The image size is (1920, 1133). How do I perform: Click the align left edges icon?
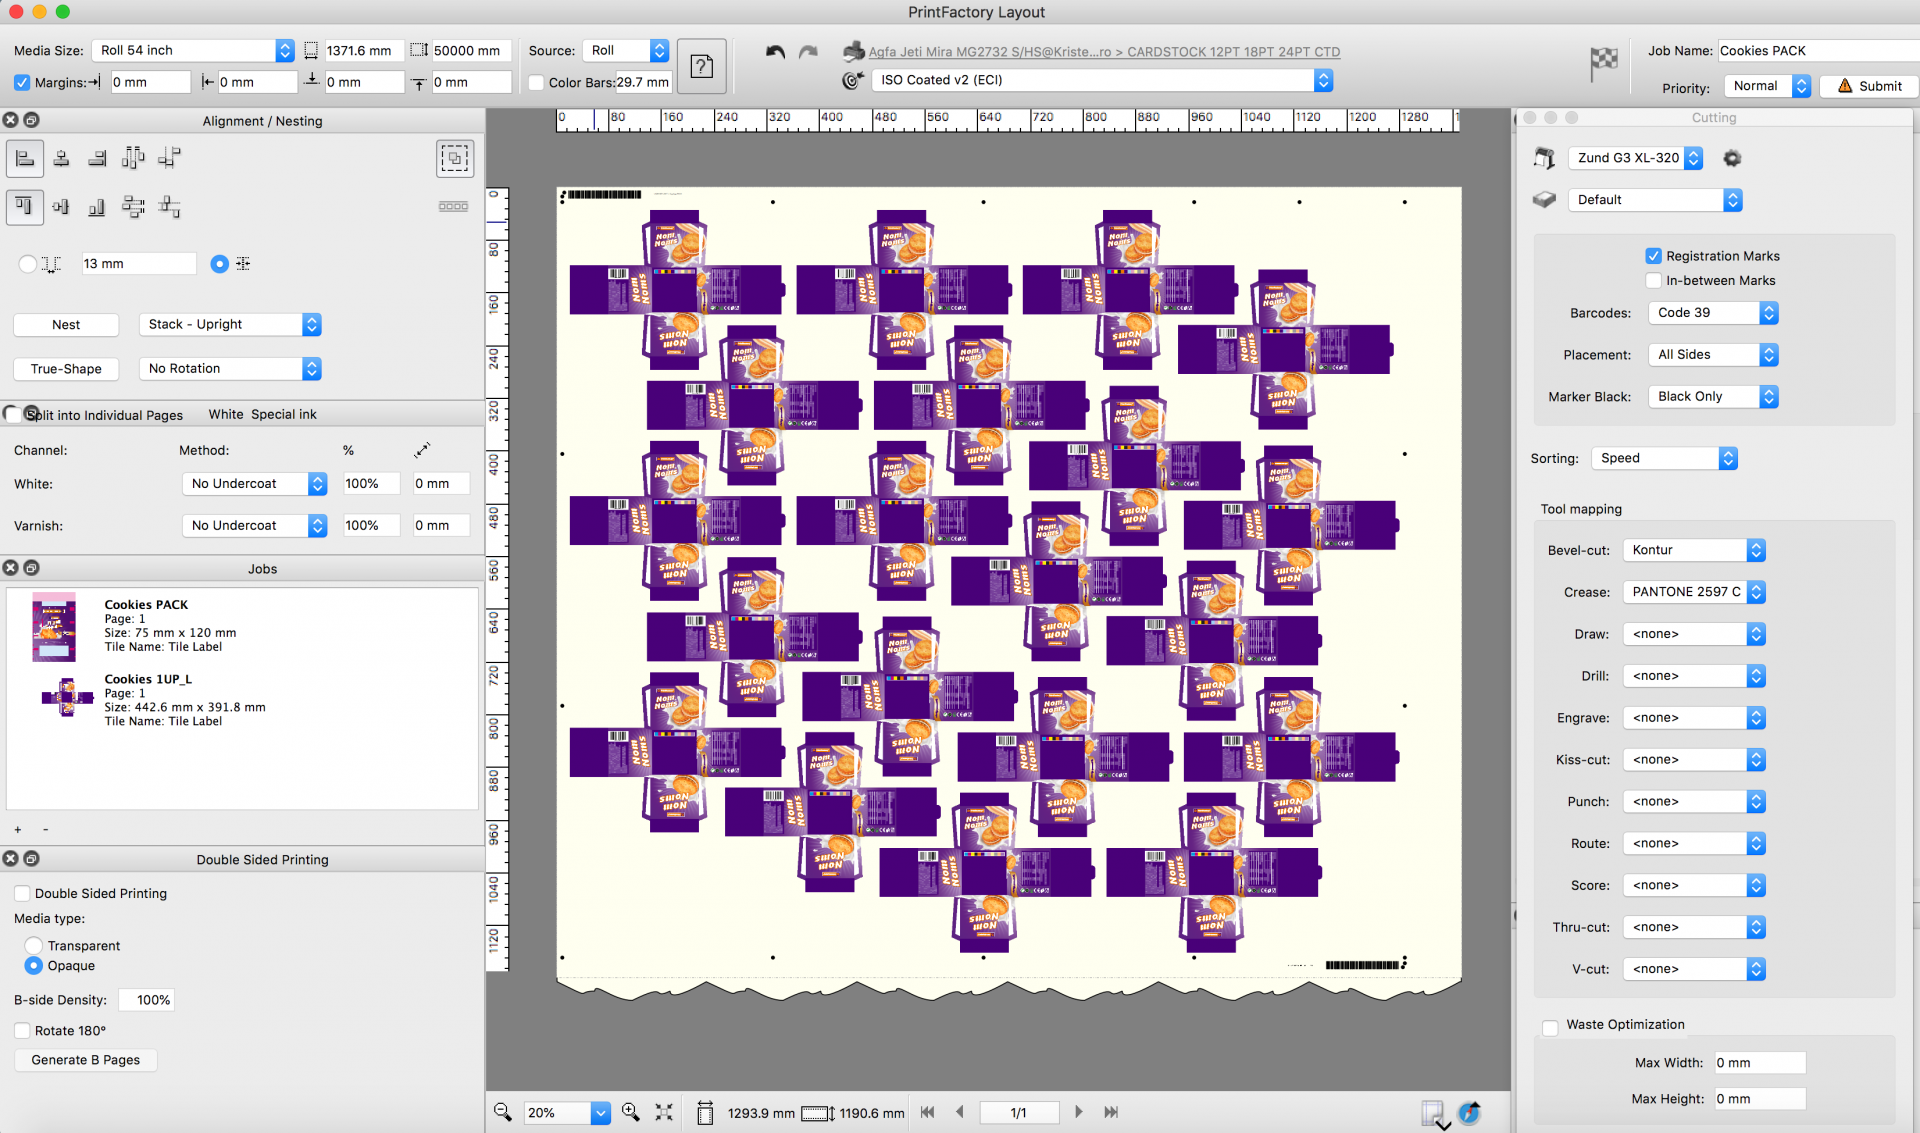coord(25,158)
